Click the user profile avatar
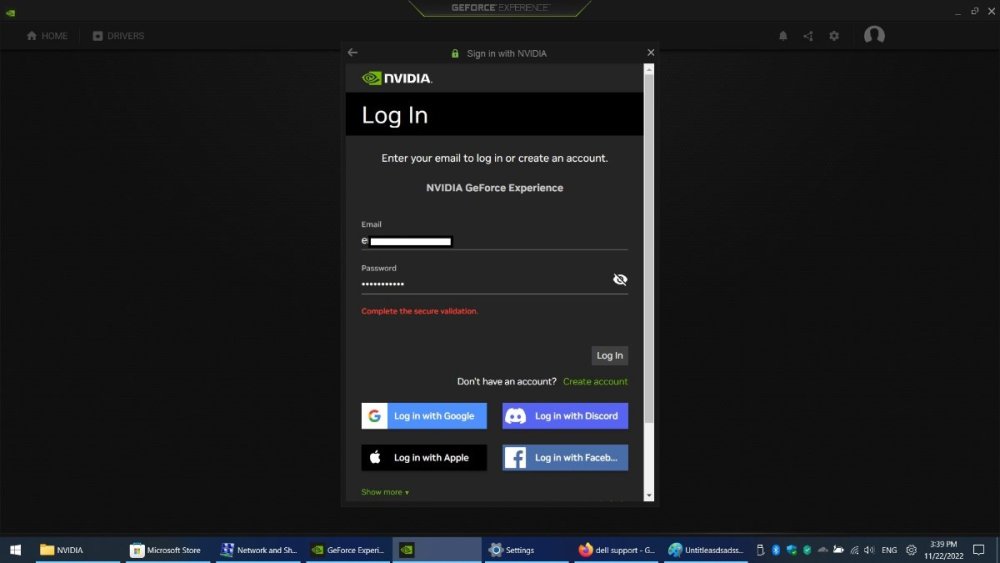Viewport: 1000px width, 563px height. pos(874,35)
